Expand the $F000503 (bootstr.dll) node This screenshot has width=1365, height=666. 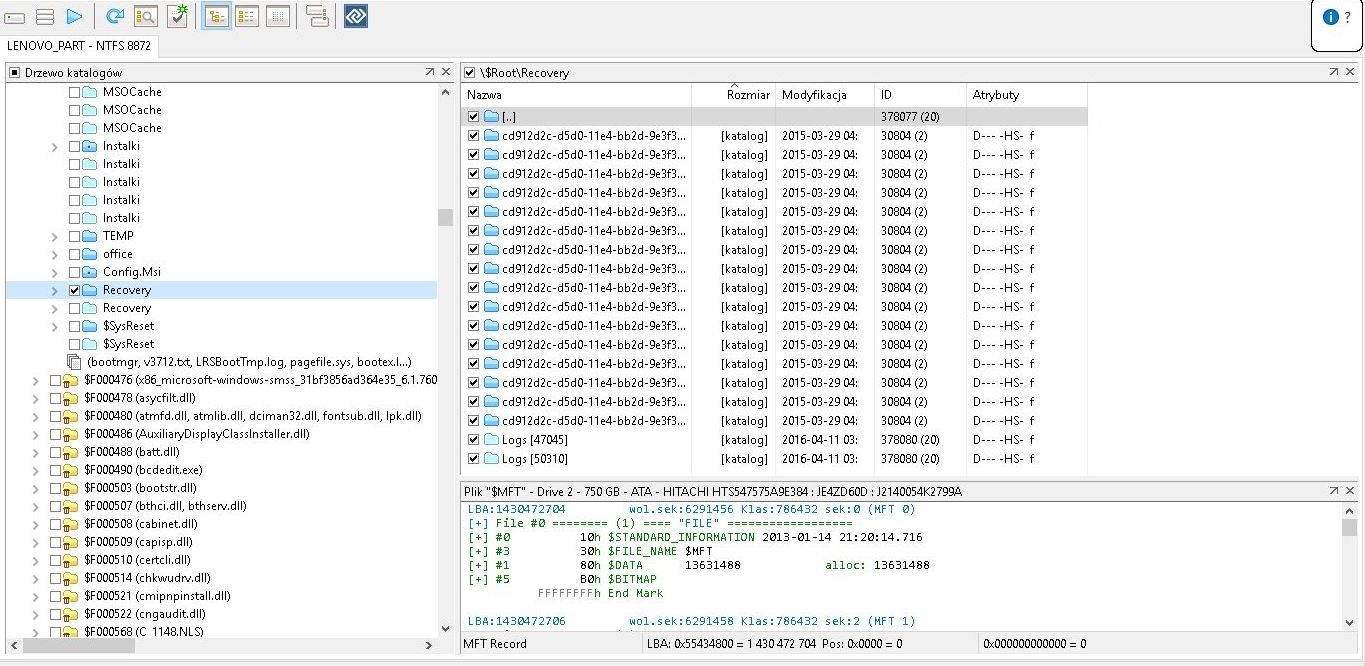(37, 488)
